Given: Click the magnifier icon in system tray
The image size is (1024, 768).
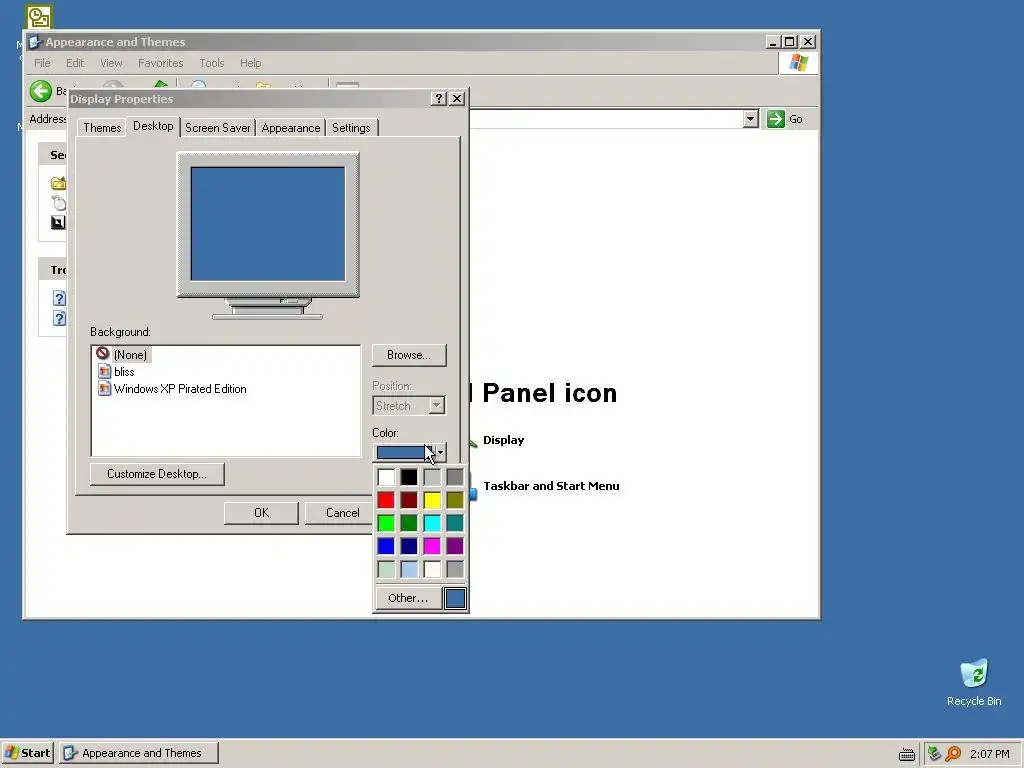Looking at the screenshot, I should coord(953,754).
